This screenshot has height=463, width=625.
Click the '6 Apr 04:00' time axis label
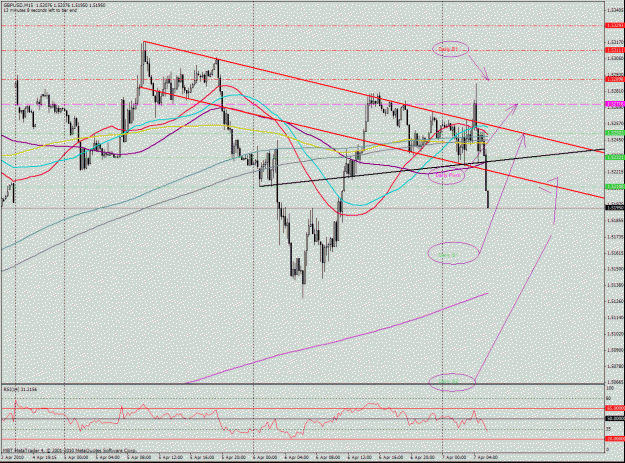point(297,457)
